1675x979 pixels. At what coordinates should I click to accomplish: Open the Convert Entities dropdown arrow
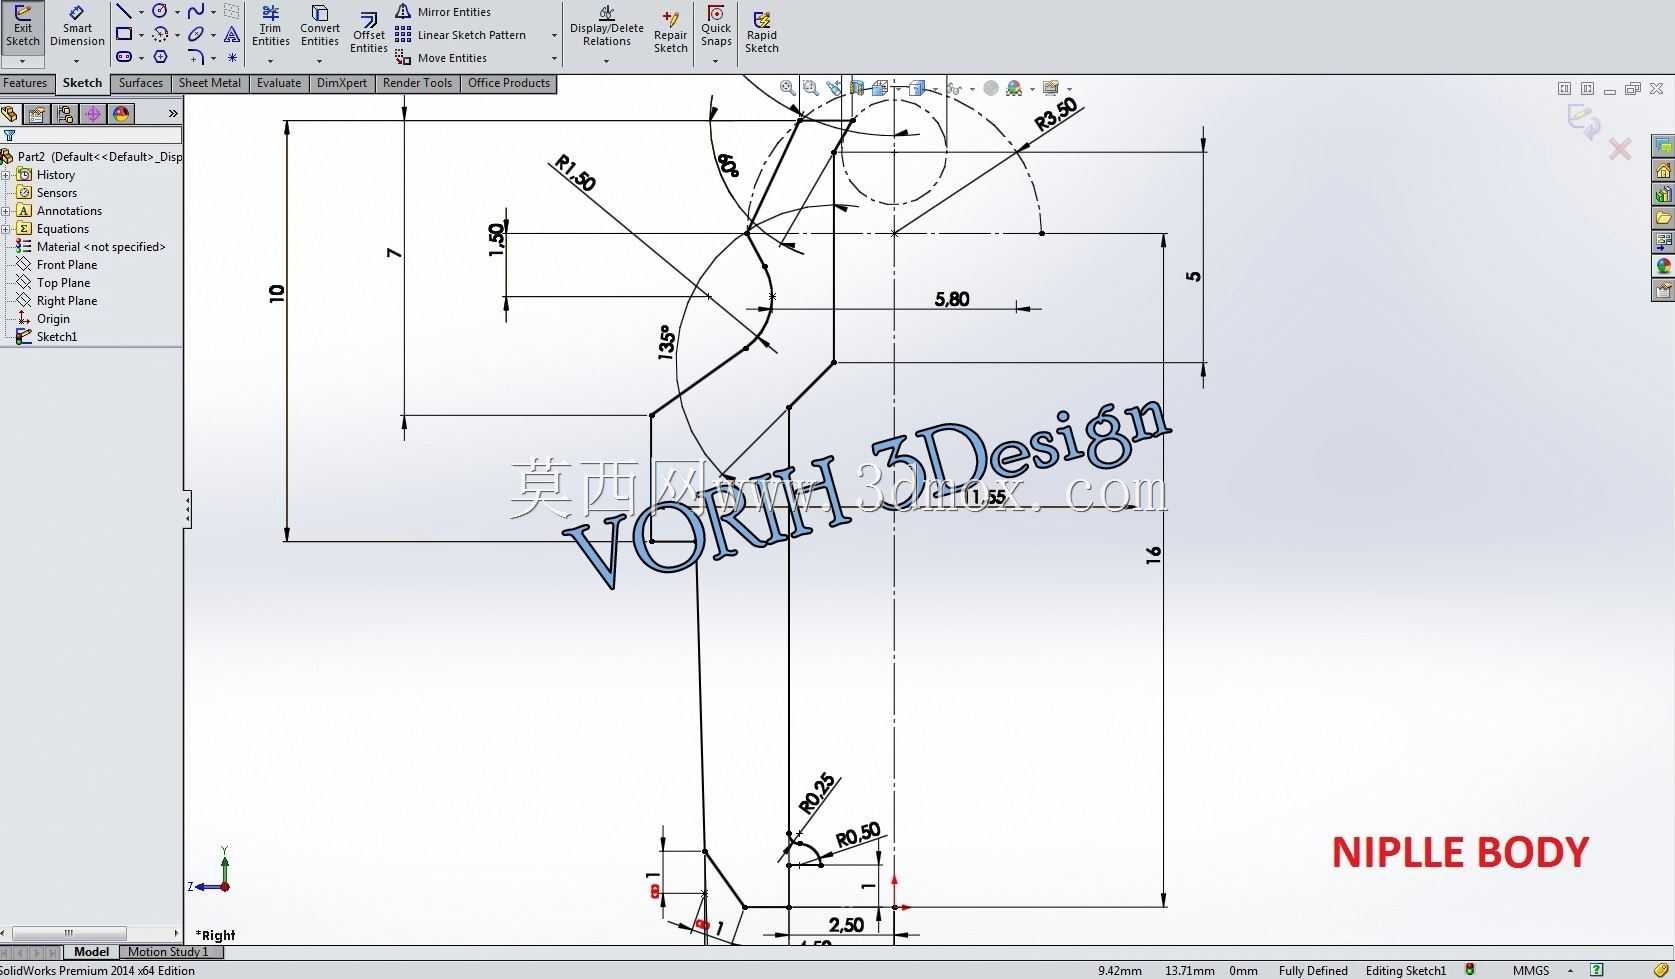[x=320, y=62]
